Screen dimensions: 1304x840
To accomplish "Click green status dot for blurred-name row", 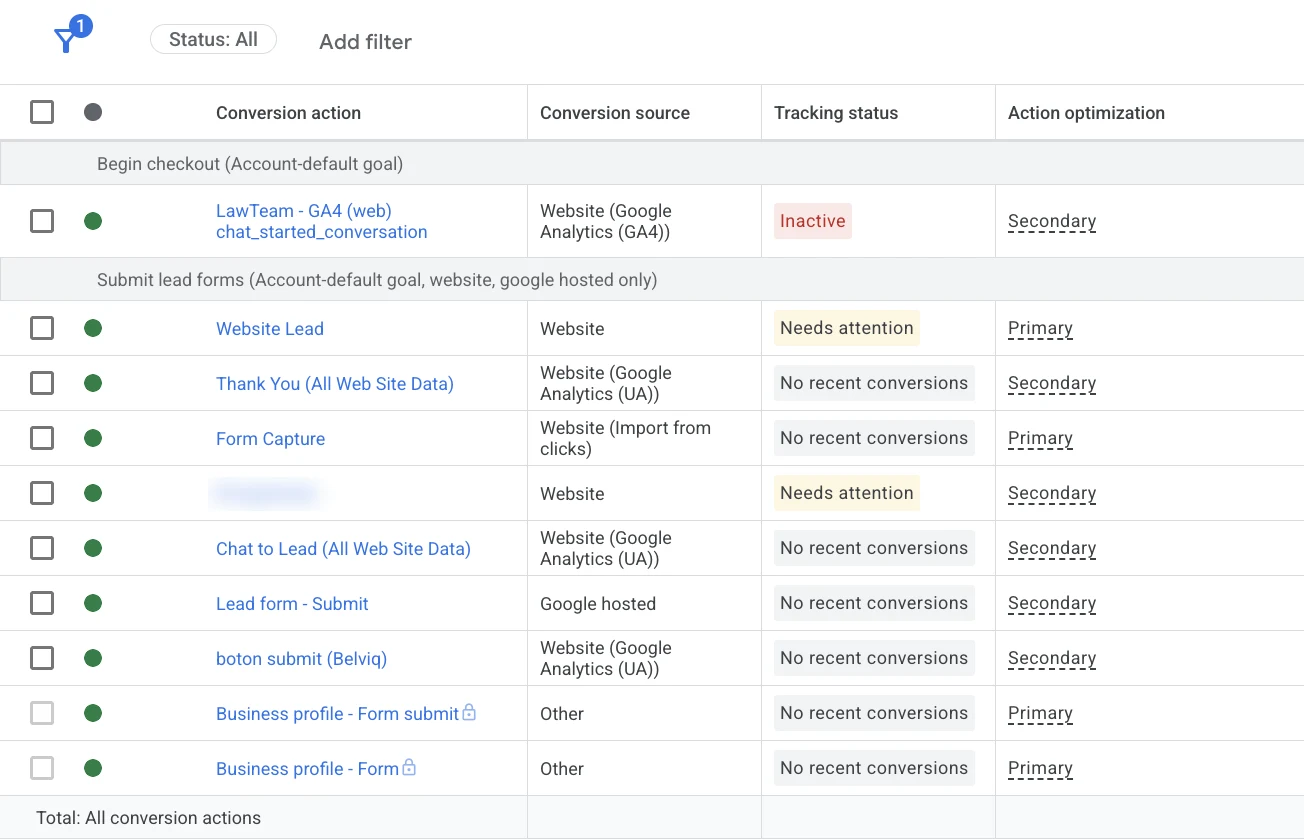I will point(93,493).
